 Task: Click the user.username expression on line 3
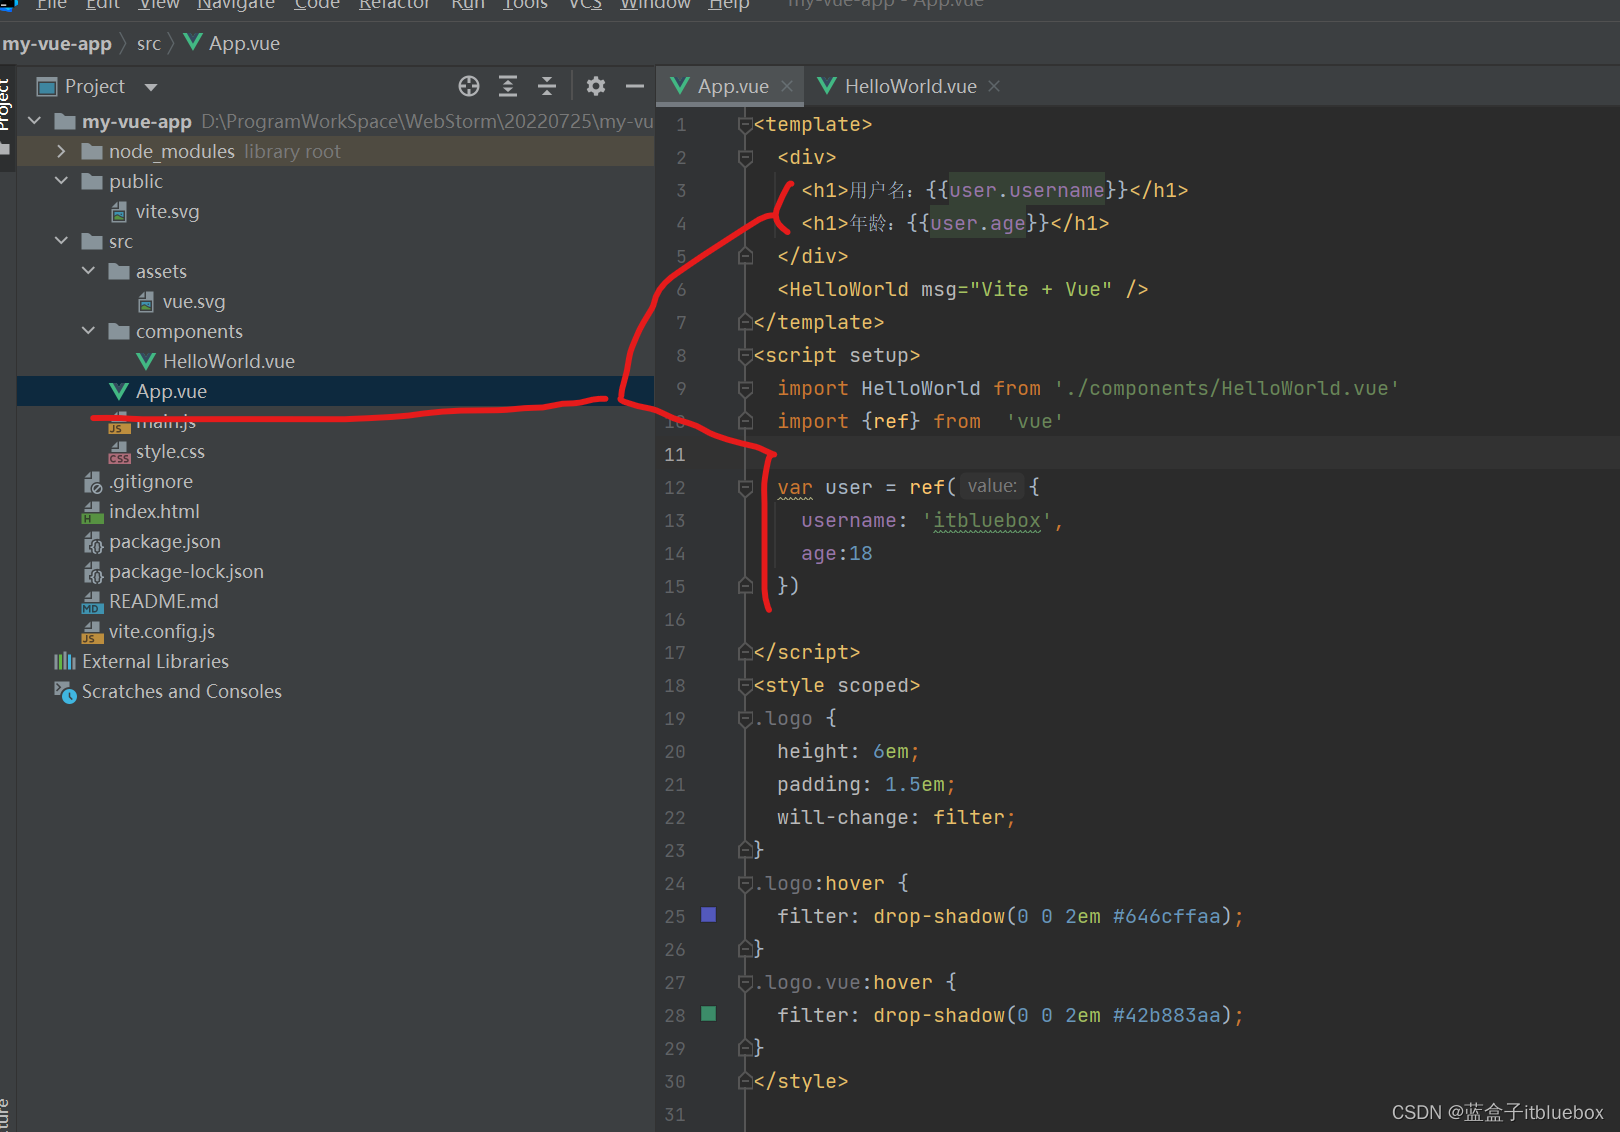(1027, 190)
